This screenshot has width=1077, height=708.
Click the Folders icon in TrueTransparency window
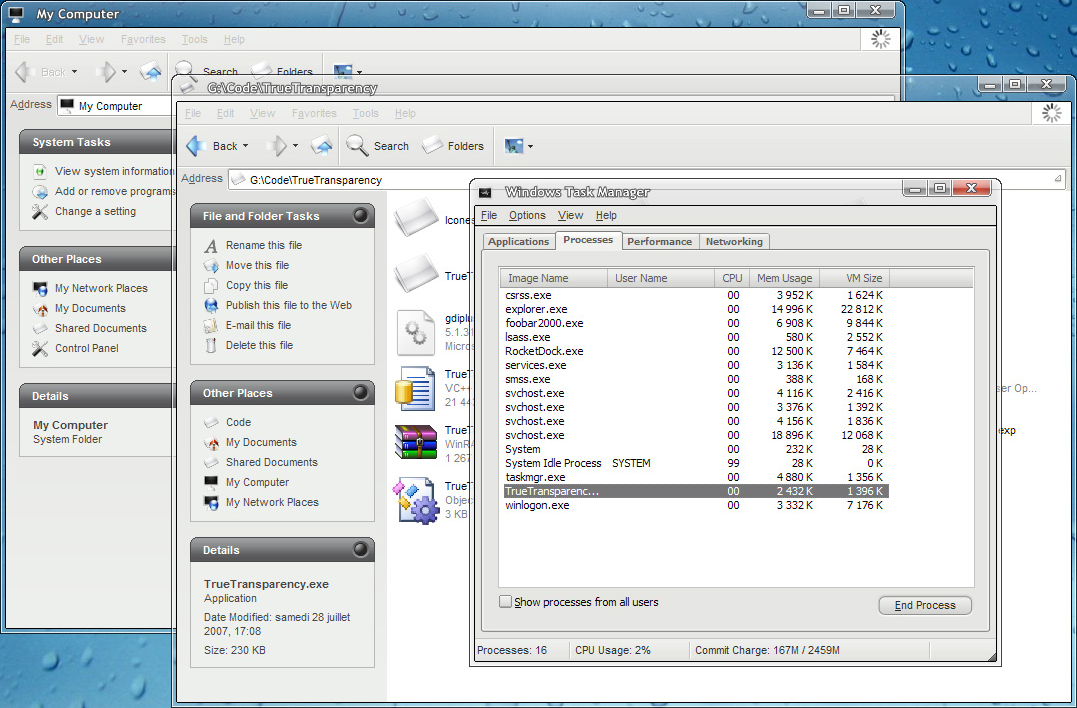432,146
